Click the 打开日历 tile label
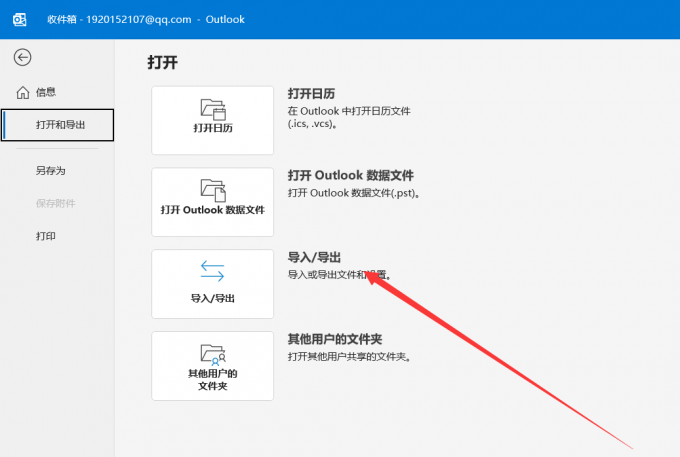 [213, 128]
